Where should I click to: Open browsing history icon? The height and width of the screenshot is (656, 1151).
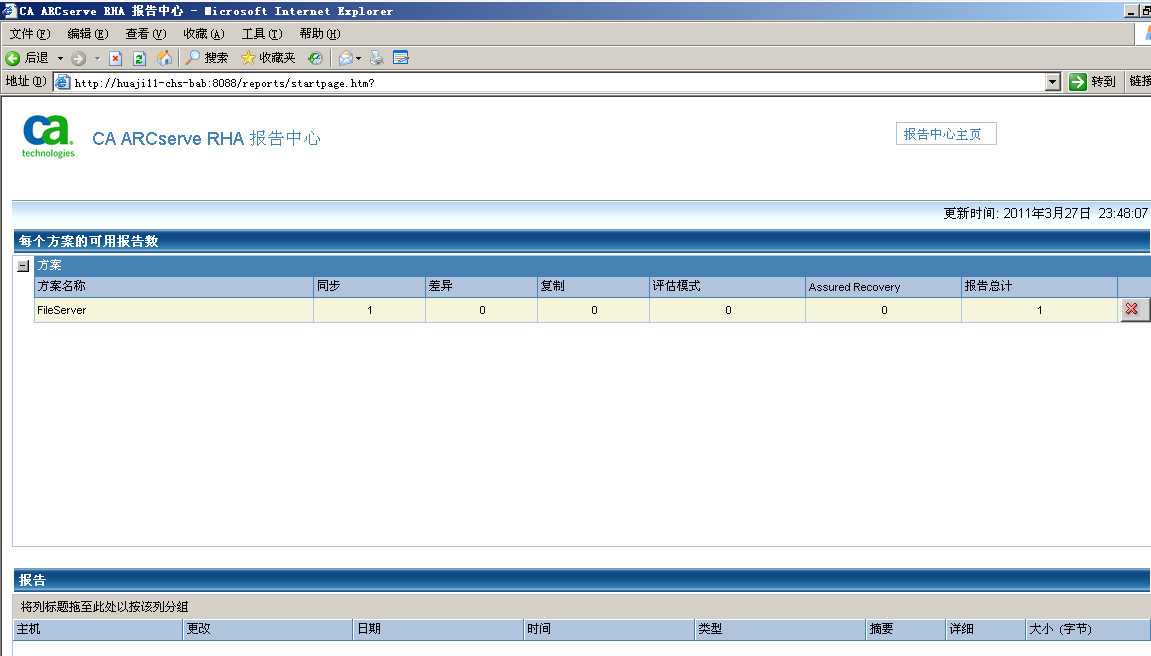point(316,58)
